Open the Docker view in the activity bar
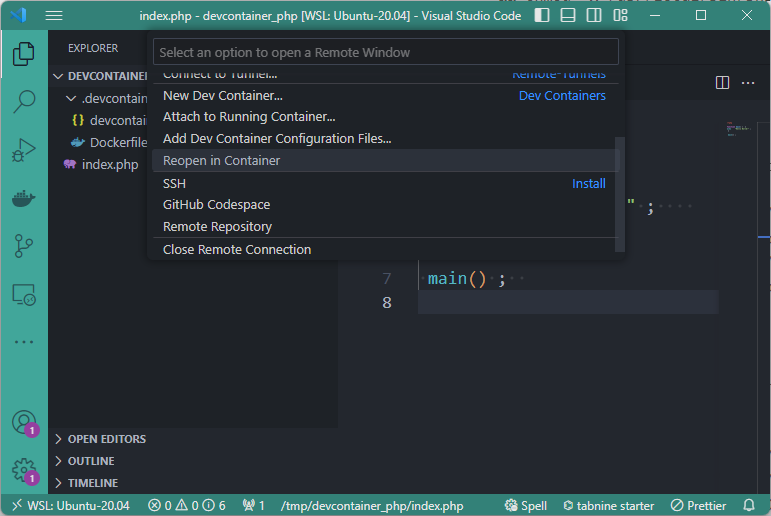Image resolution: width=771 pixels, height=516 pixels. (24, 198)
